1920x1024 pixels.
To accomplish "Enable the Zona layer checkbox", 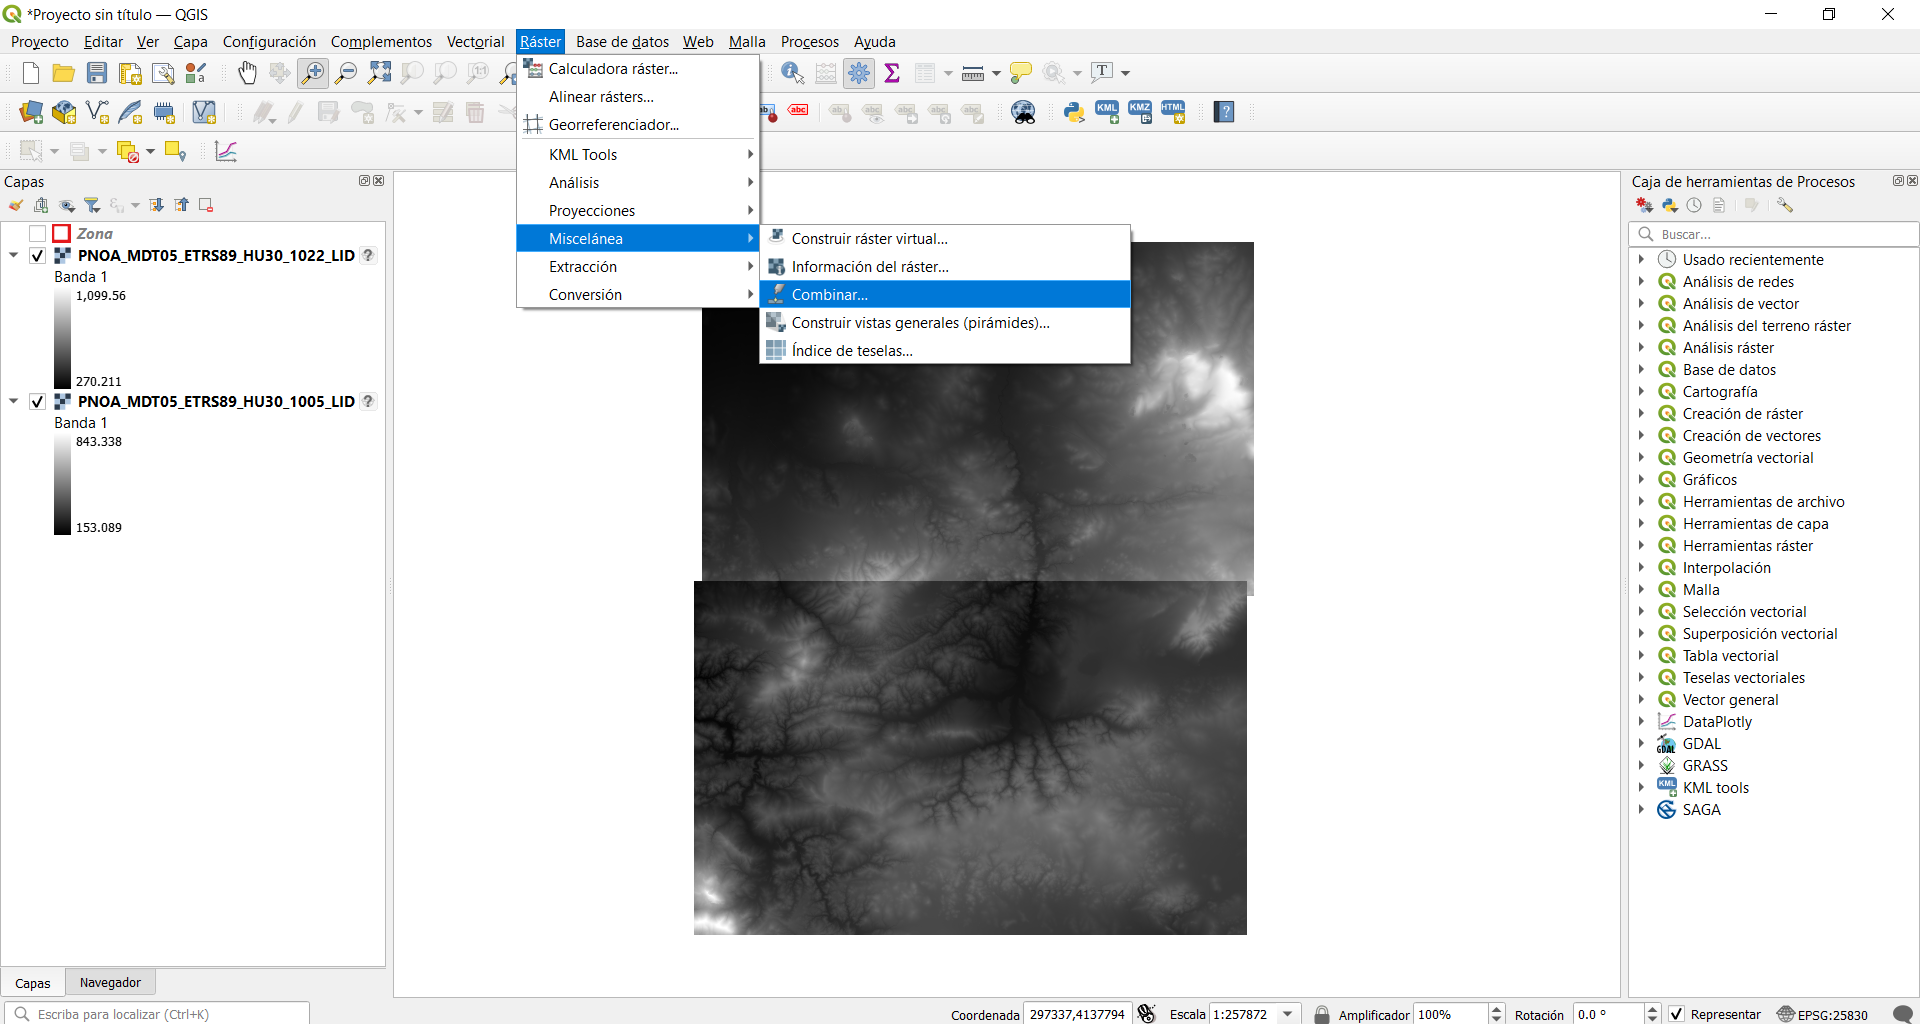I will click(38, 234).
